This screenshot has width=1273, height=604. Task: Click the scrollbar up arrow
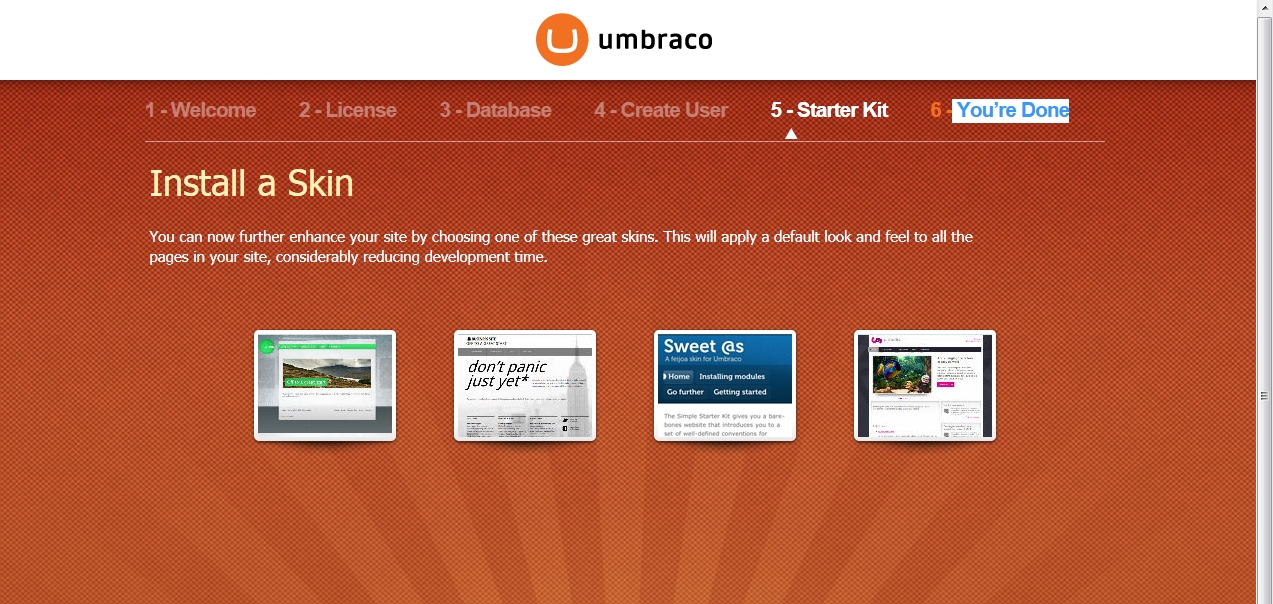click(x=1264, y=8)
